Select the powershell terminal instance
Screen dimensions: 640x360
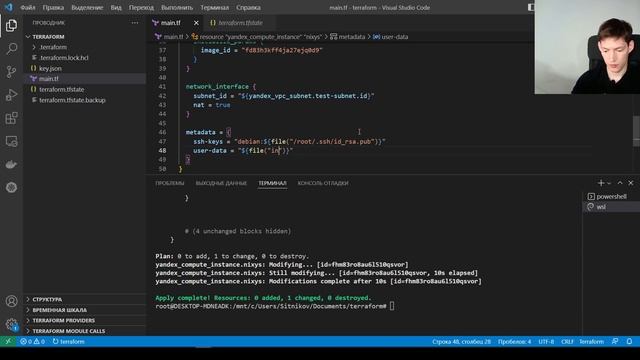pos(611,196)
